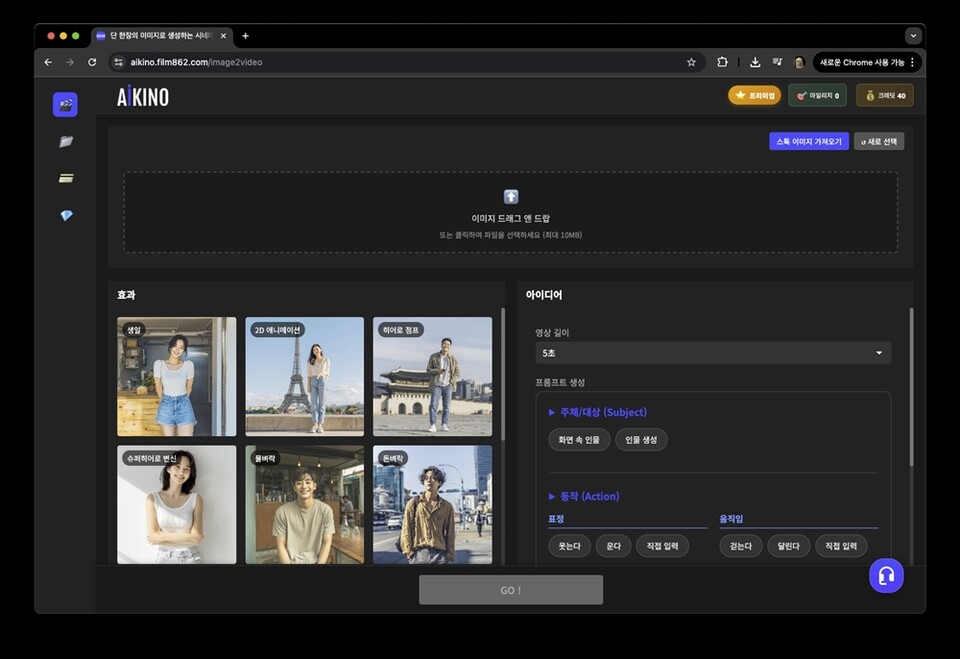Click the 프리미엄 premium button
Screen dimensions: 960x659
(x=754, y=95)
